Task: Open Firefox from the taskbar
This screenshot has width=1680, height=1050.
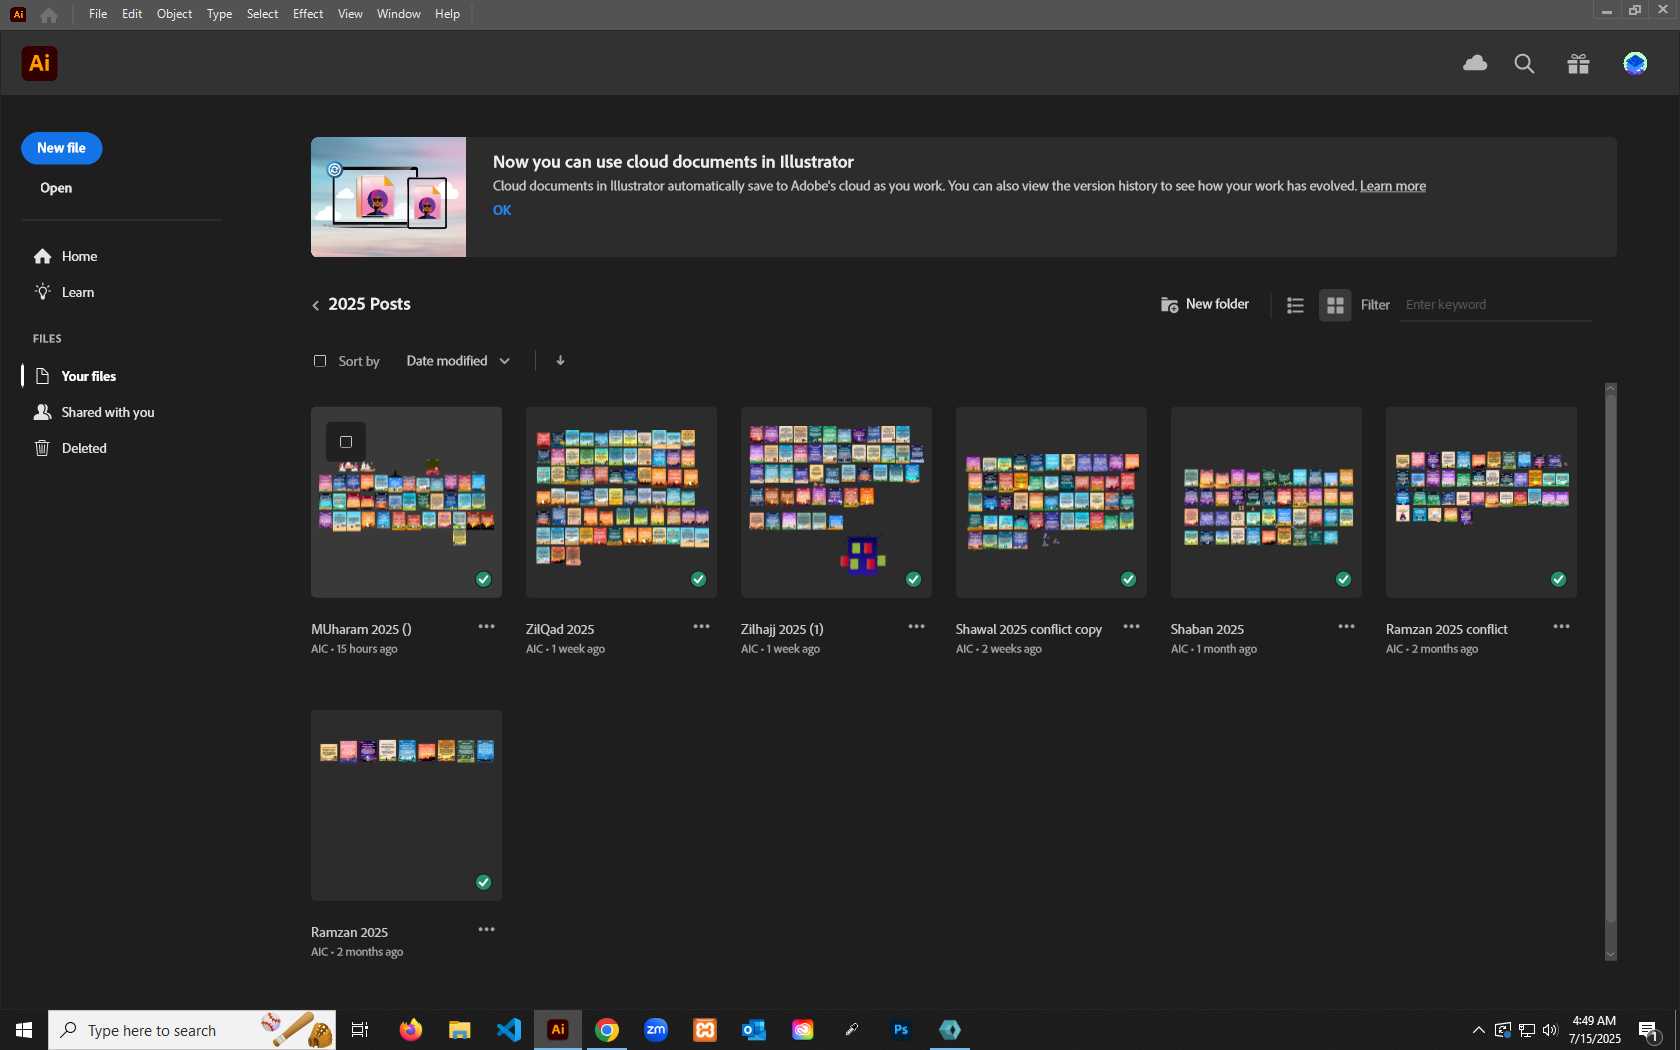Action: [x=410, y=1029]
